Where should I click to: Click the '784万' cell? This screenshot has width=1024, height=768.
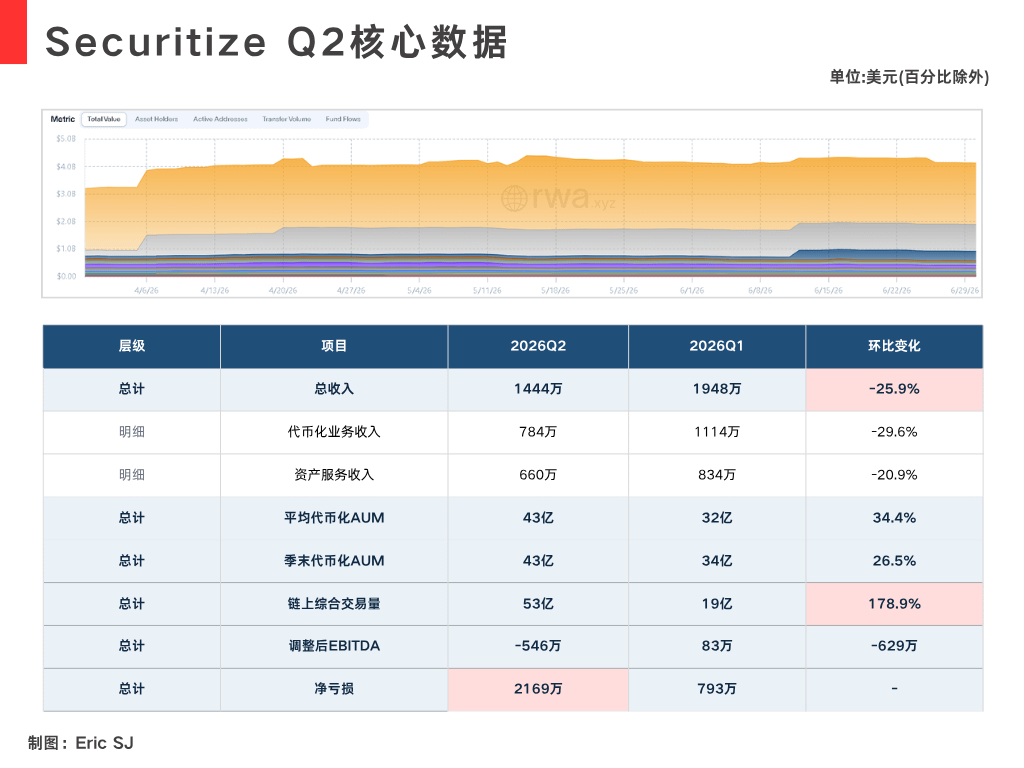[538, 432]
